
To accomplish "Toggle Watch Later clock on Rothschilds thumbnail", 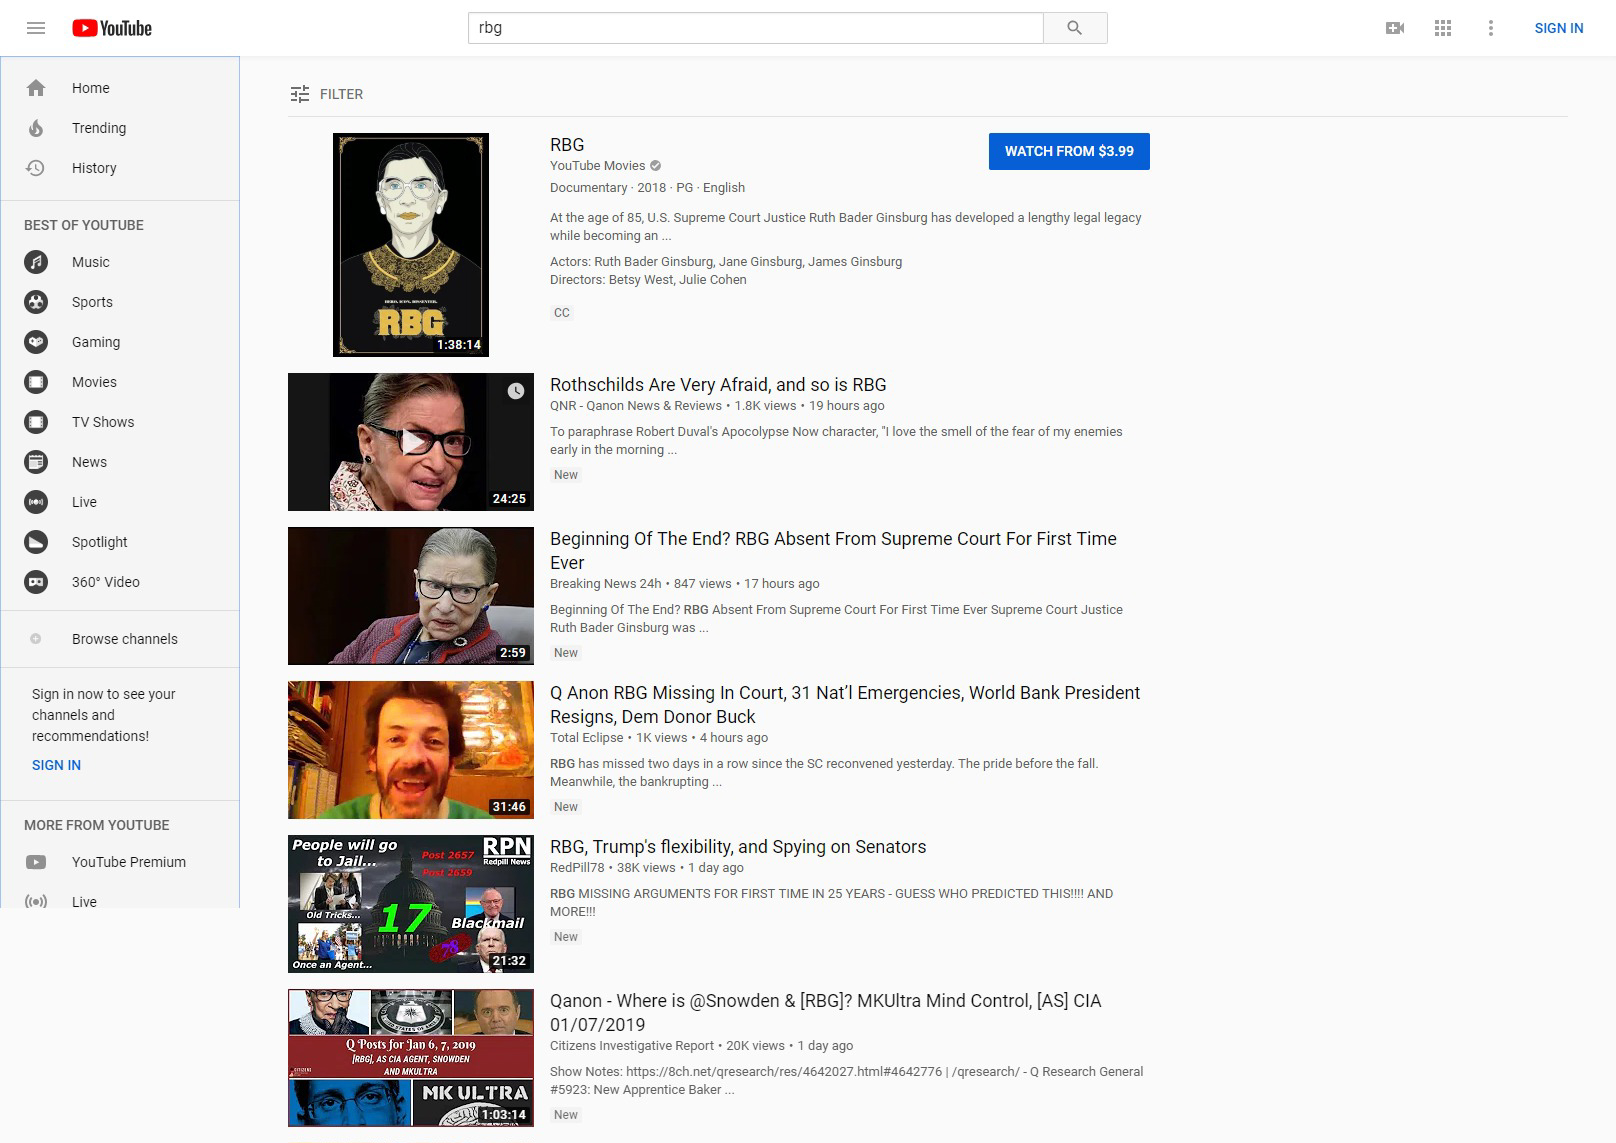I will pyautogui.click(x=515, y=391).
